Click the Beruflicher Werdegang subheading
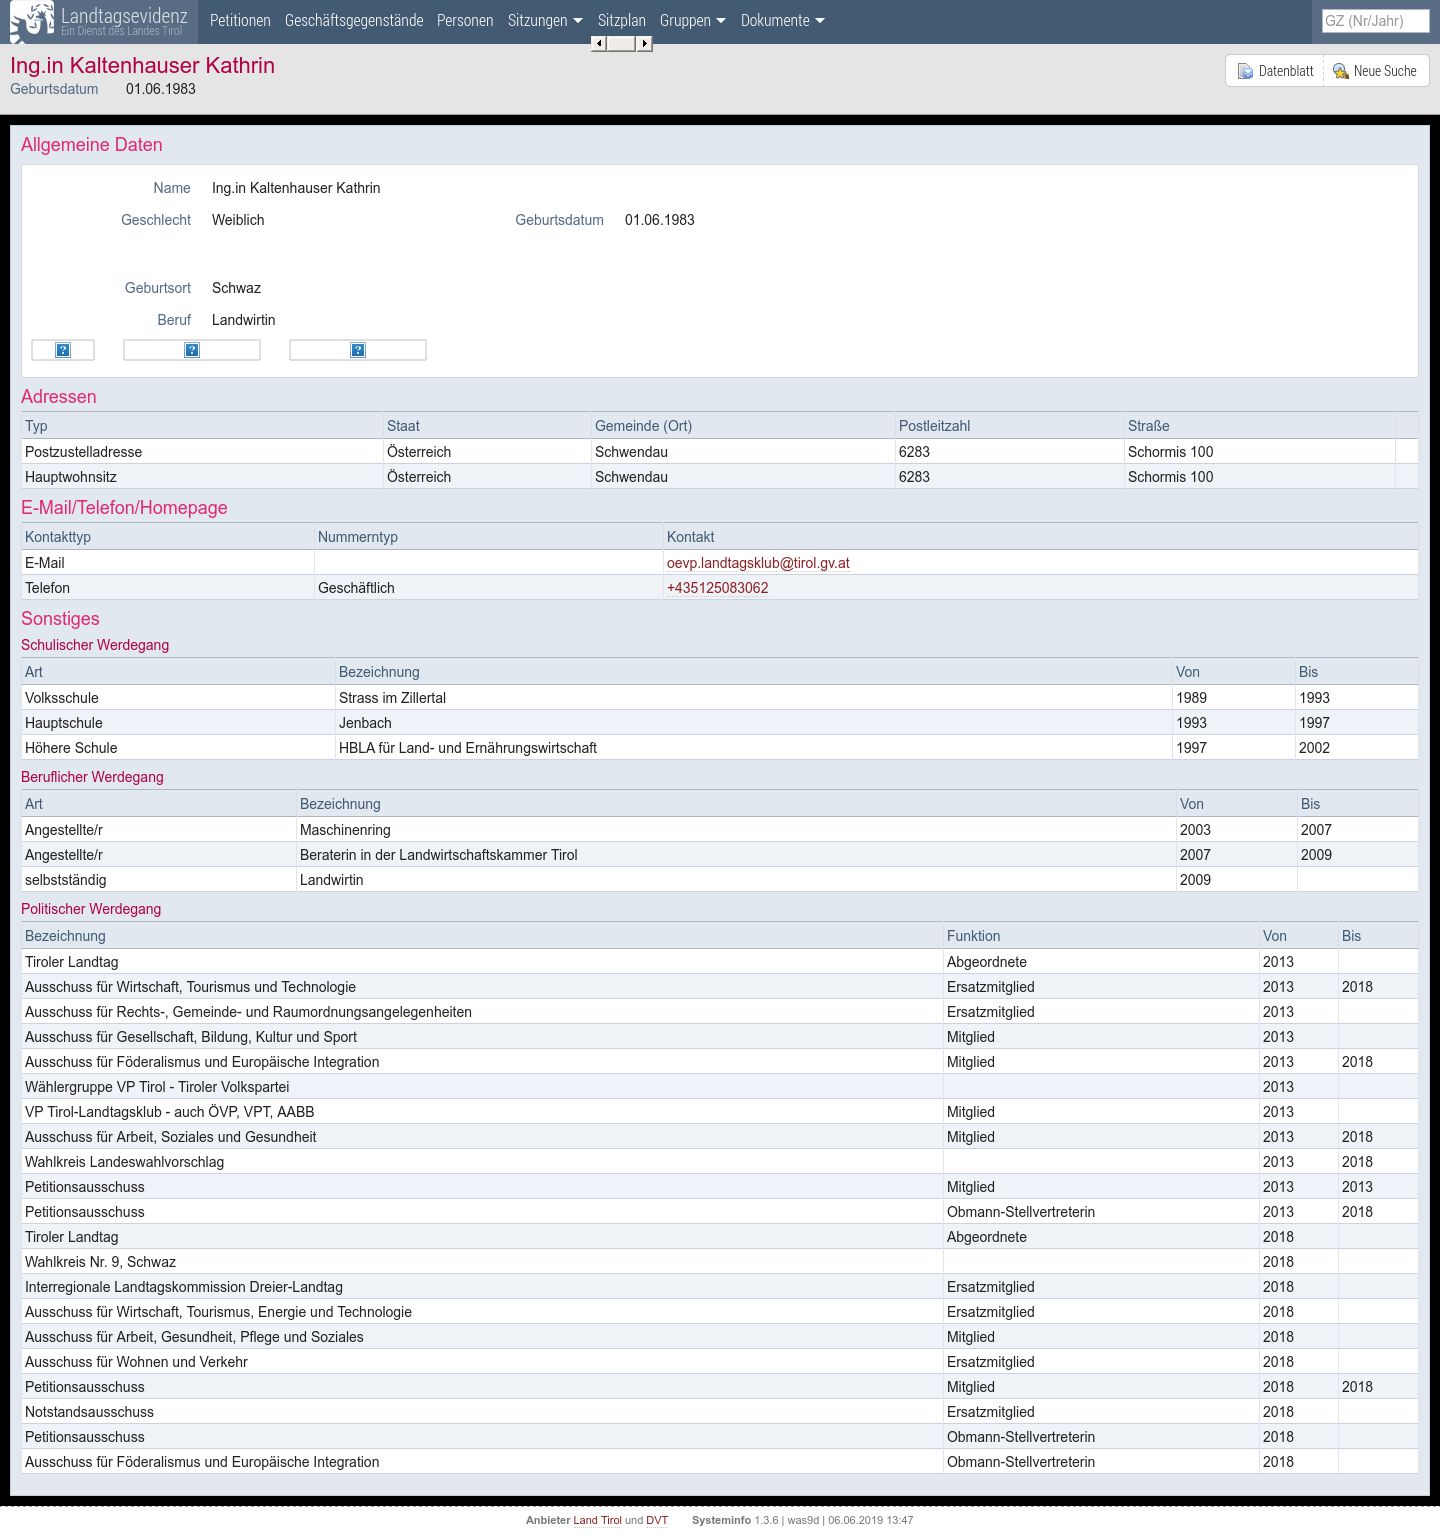 coord(92,777)
